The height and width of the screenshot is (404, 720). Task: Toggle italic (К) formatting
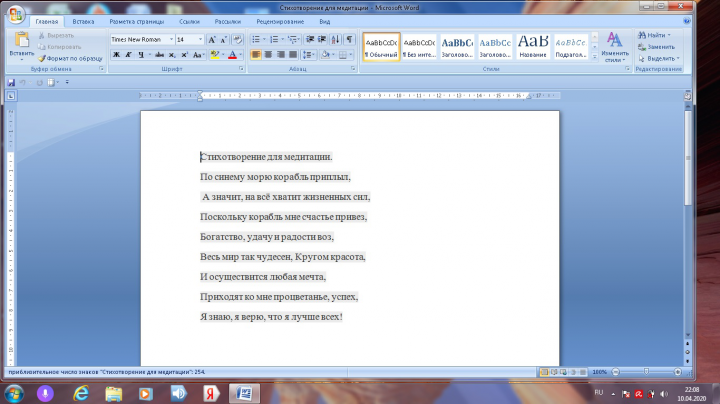pos(128,55)
